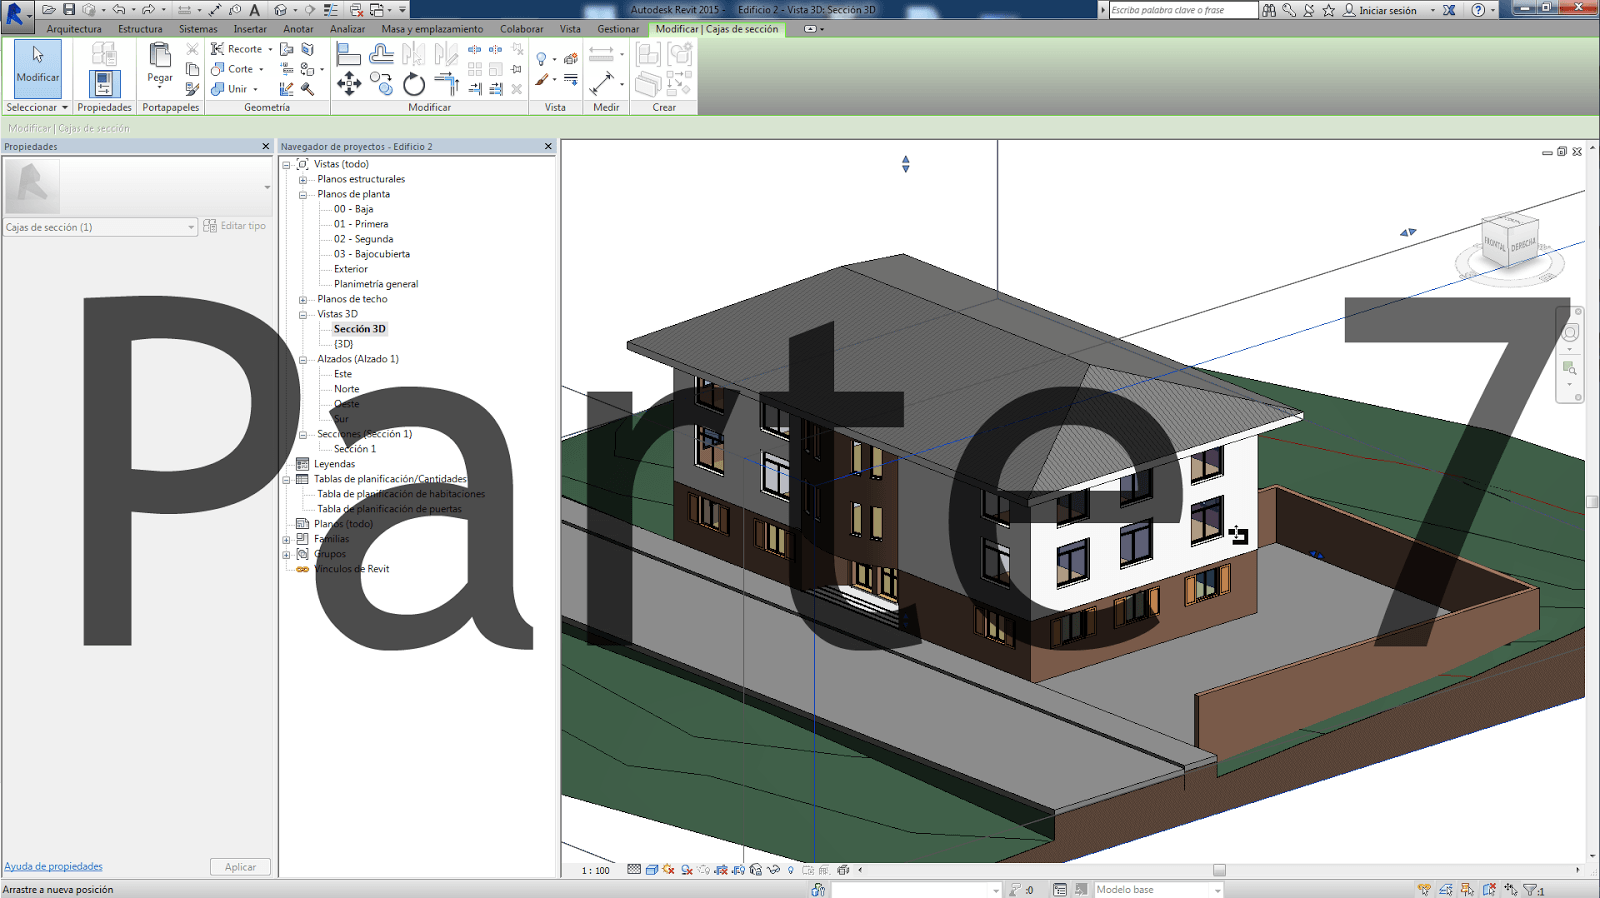Click the Redo arrow icon
Viewport: 1600px width, 898px height.
tap(148, 10)
